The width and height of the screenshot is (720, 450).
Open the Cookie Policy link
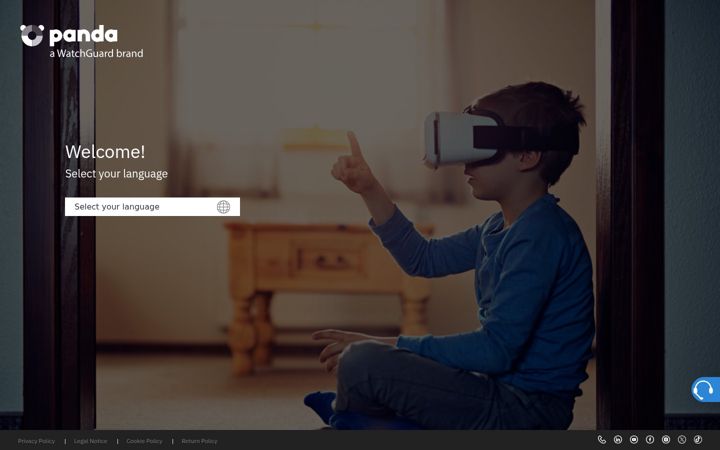pos(144,441)
